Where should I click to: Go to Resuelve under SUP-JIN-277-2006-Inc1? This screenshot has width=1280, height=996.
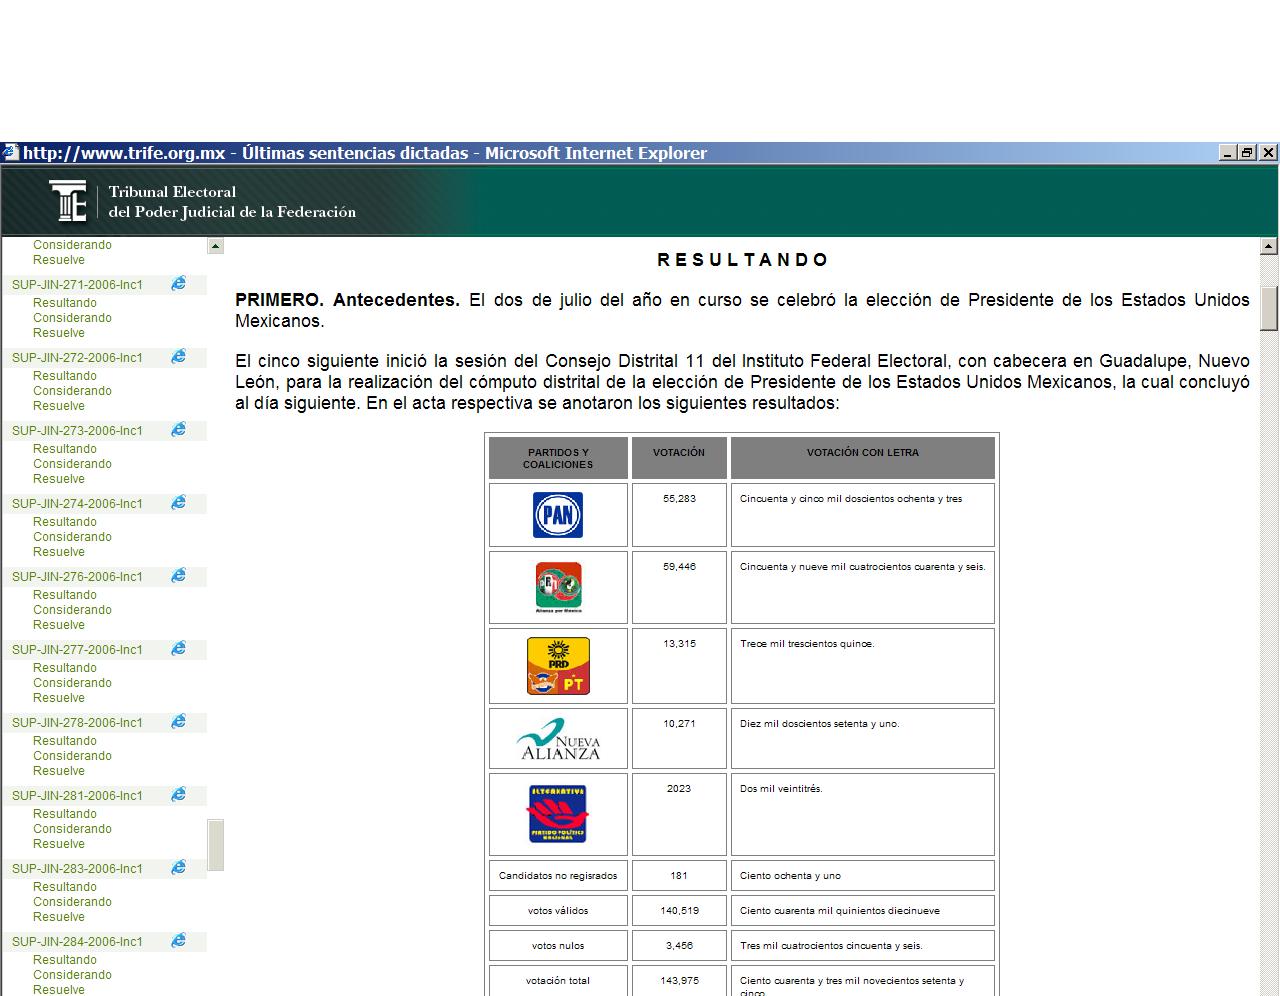pos(59,698)
